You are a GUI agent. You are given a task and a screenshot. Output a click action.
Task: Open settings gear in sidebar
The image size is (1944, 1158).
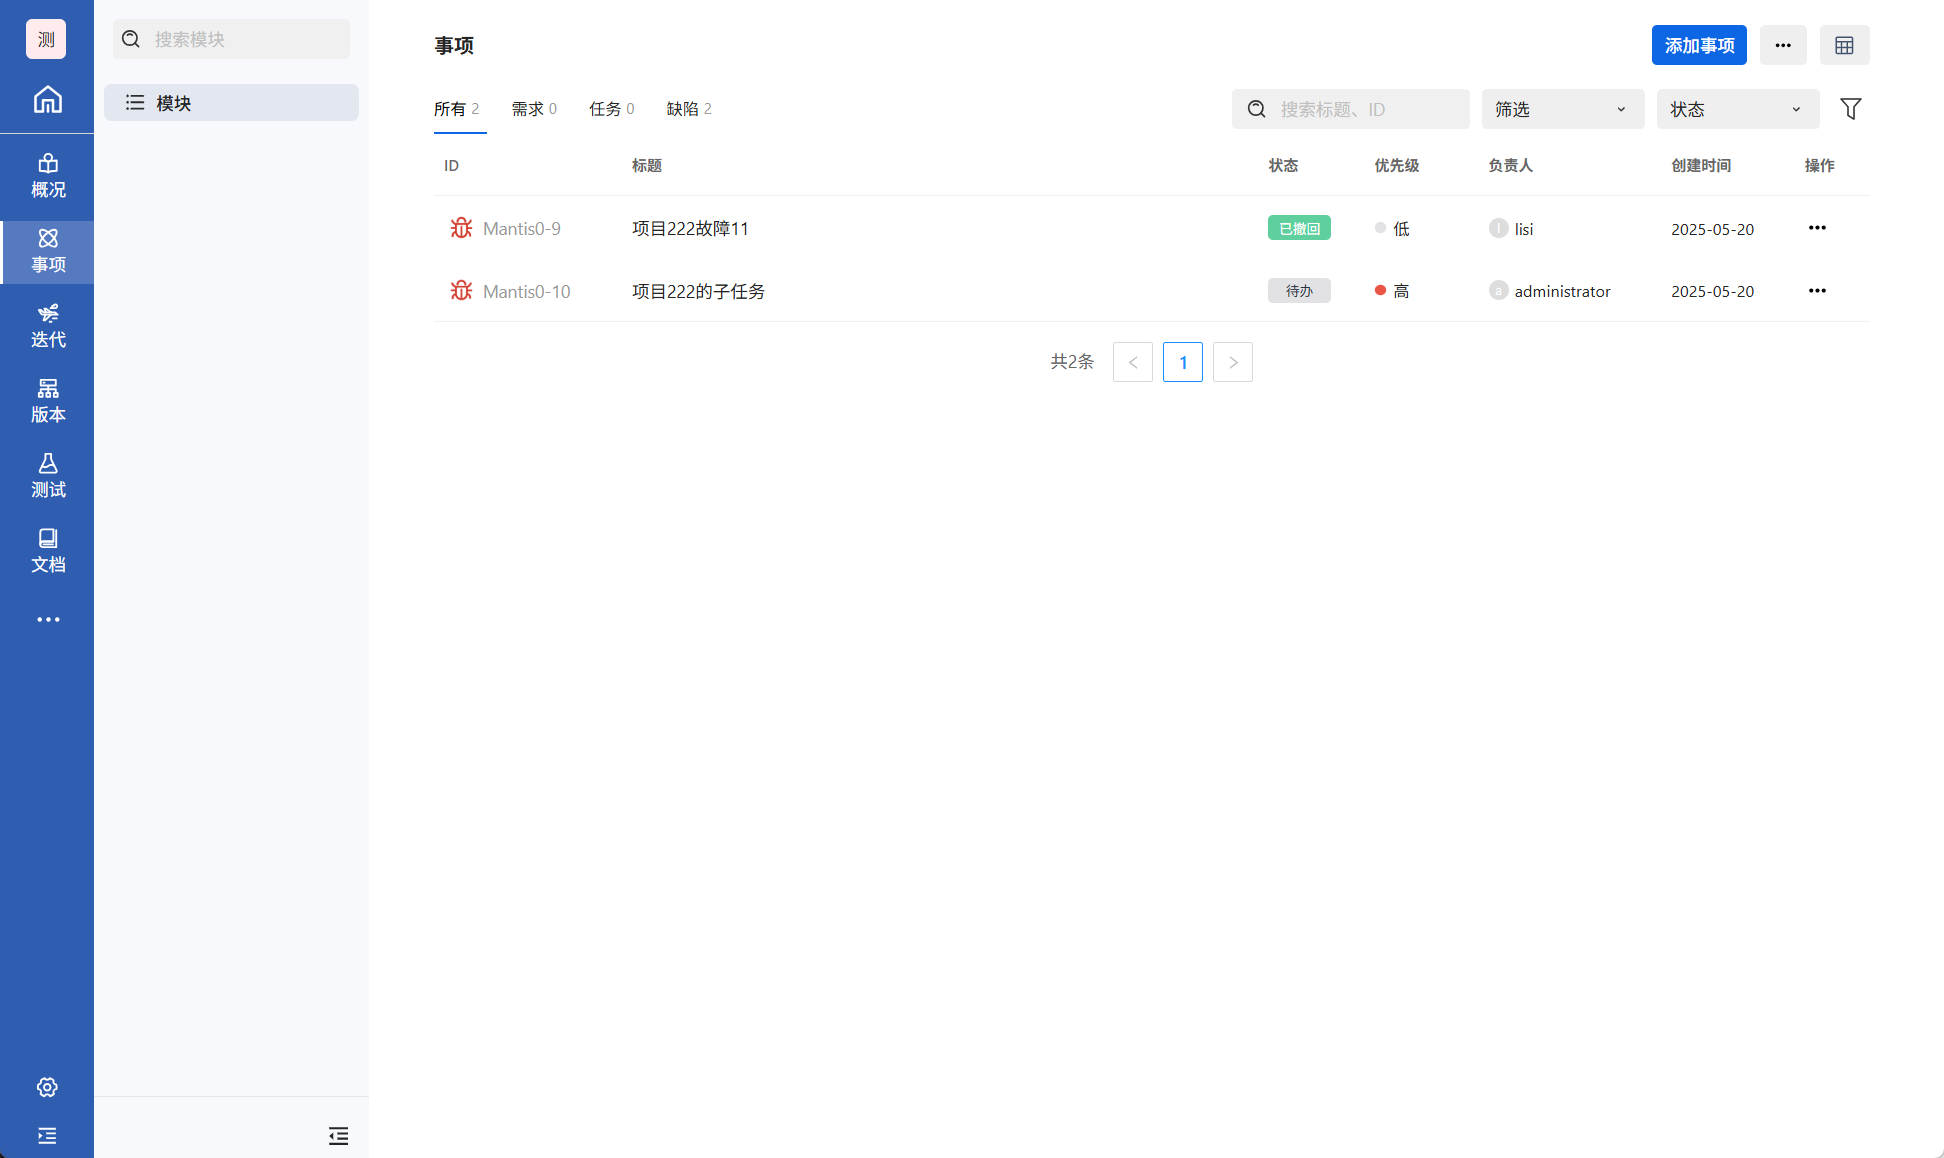click(x=47, y=1087)
